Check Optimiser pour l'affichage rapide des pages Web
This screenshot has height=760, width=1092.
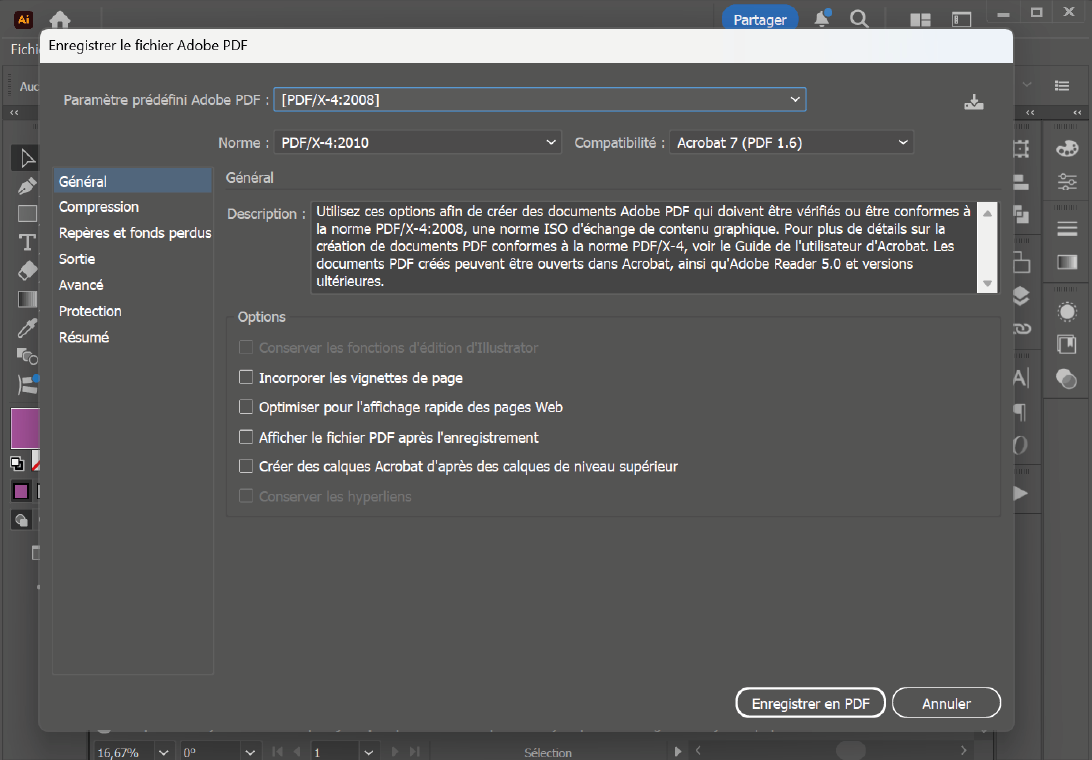[246, 407]
